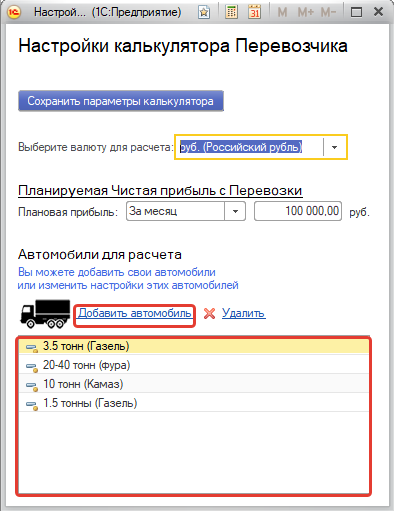Image resolution: width=394 pixels, height=511 pixels.
Task: Click the M- memory subtract button
Action: tap(328, 13)
